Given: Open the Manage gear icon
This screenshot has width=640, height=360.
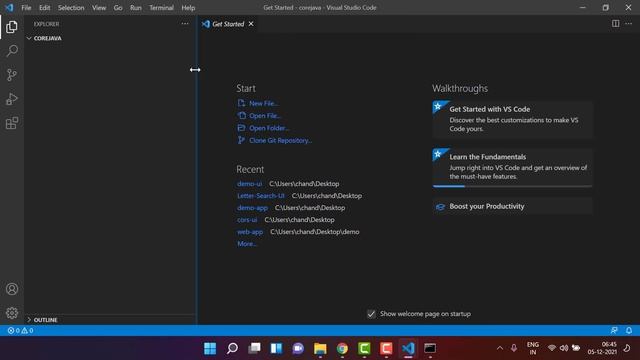Looking at the screenshot, I should click(x=12, y=313).
